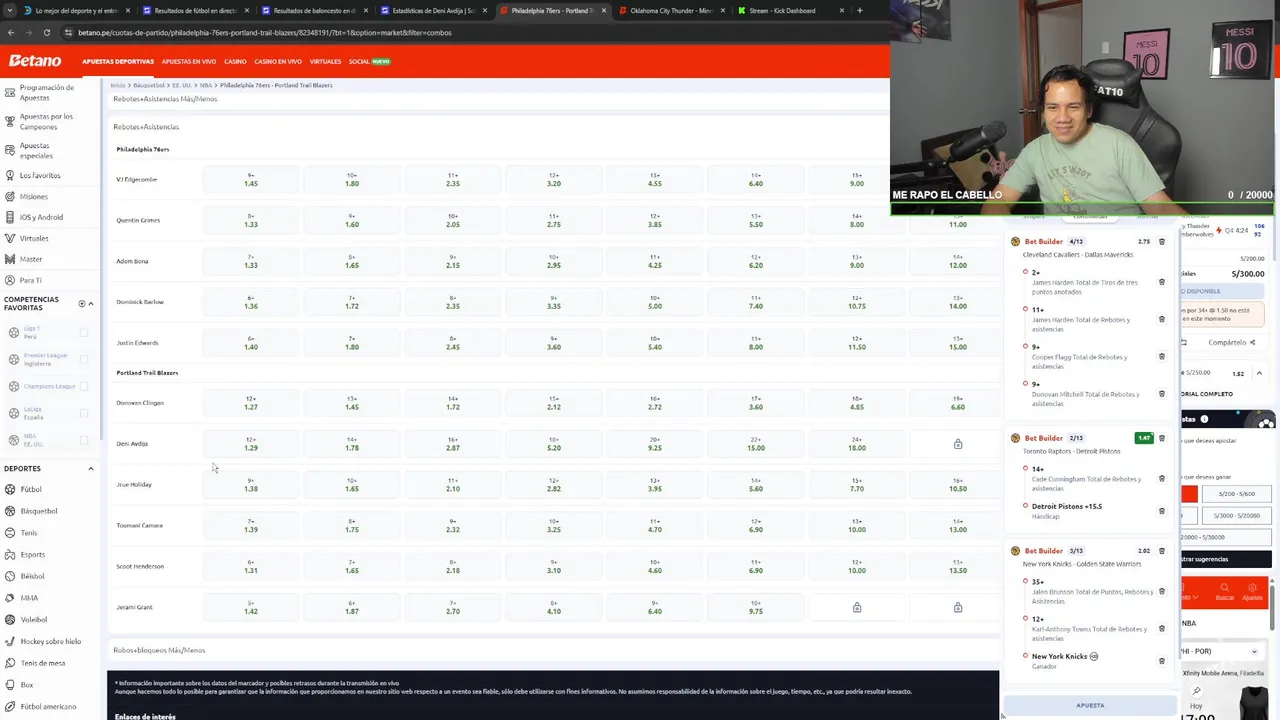This screenshot has height=720, width=1280.
Task: Open the Fútbol americano icon
Action: click(x=10, y=706)
